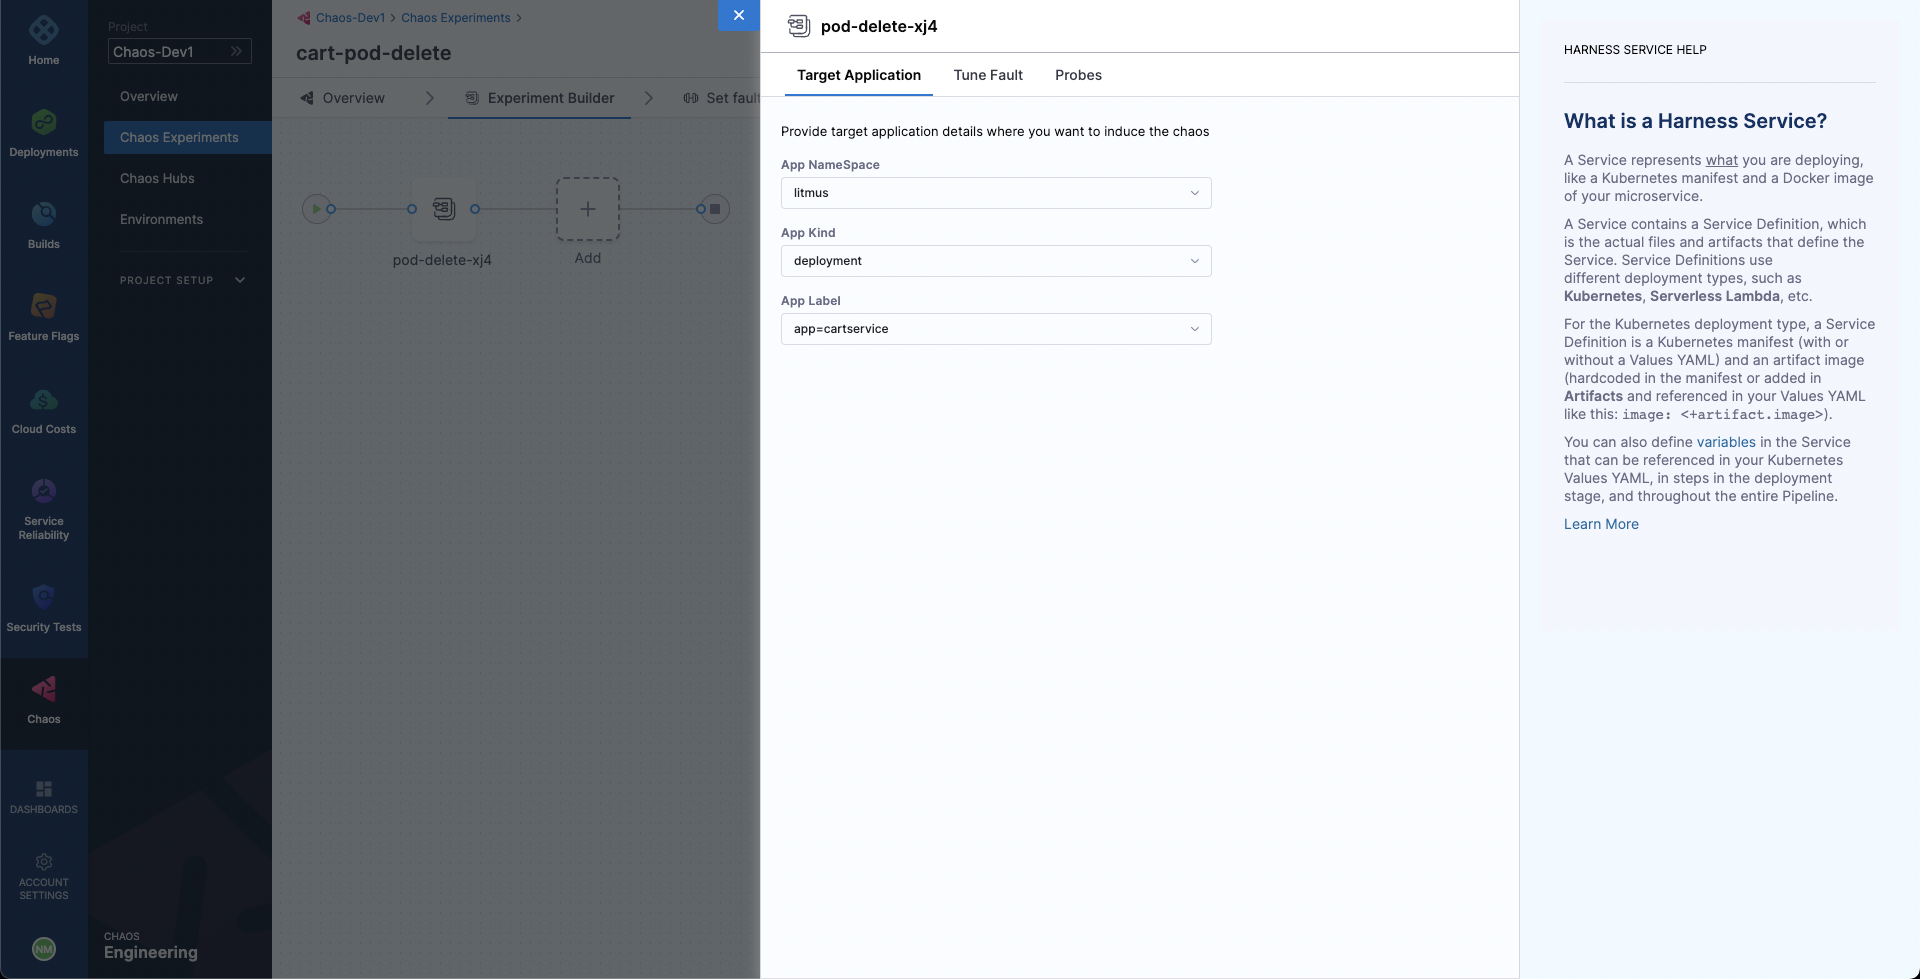The height and width of the screenshot is (979, 1920).
Task: Click the experiment start play node
Action: [317, 209]
